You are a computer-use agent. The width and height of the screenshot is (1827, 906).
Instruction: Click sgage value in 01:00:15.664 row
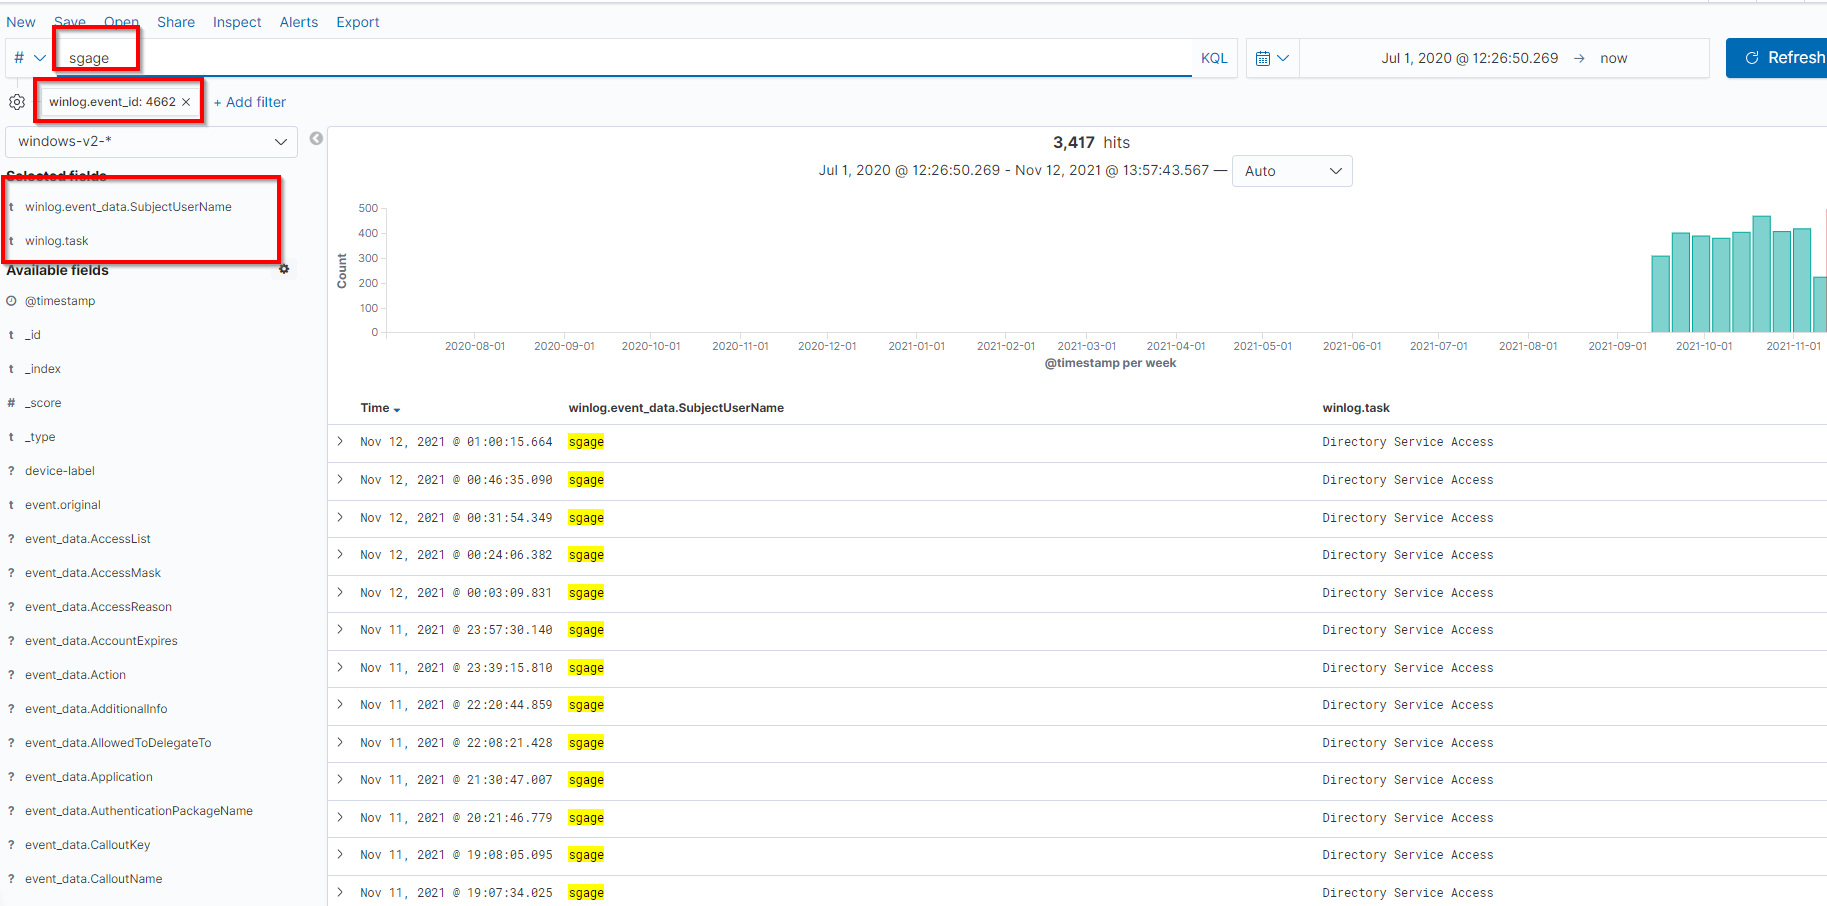(586, 442)
